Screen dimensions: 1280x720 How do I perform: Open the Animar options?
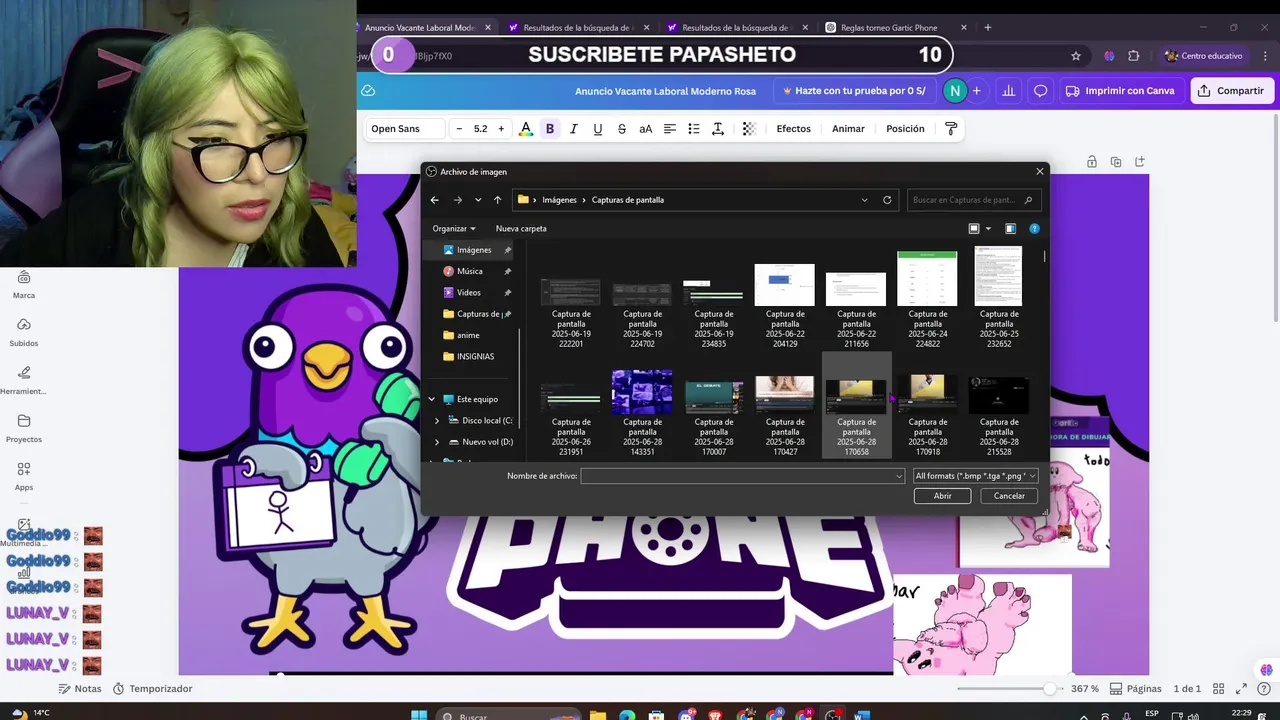[848, 129]
